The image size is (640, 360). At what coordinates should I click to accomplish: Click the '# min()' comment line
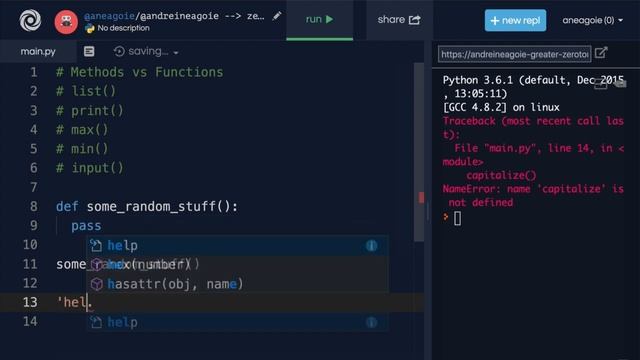coord(82,149)
